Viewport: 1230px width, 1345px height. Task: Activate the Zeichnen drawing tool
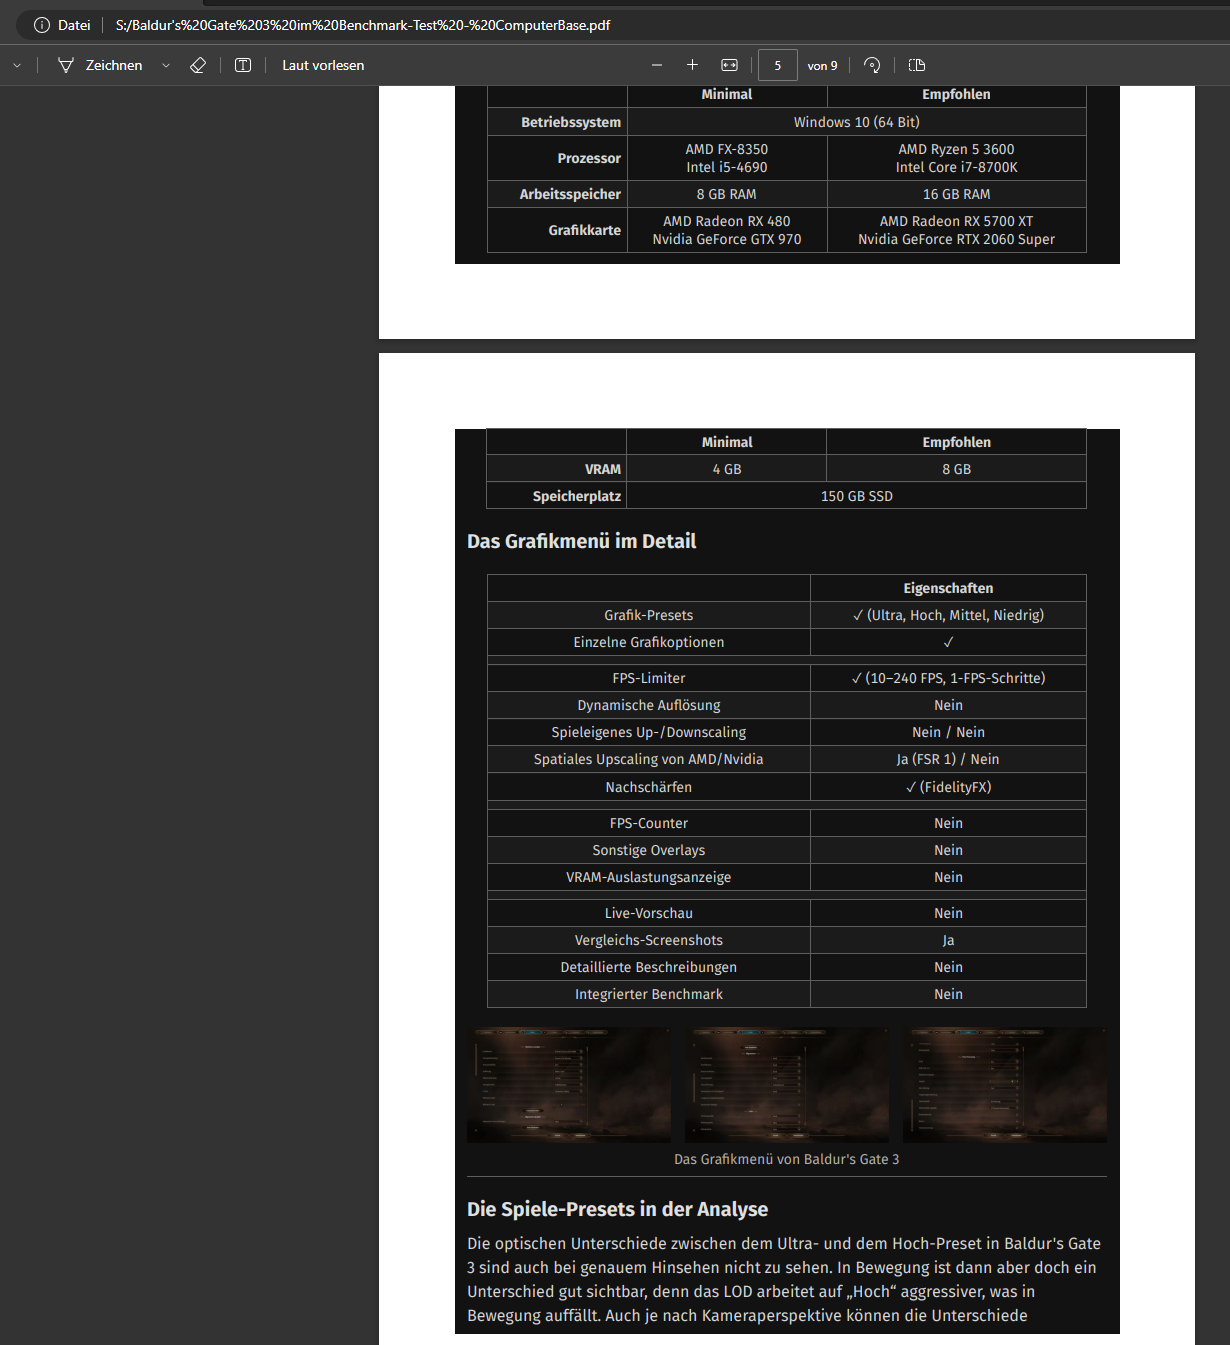(x=100, y=65)
